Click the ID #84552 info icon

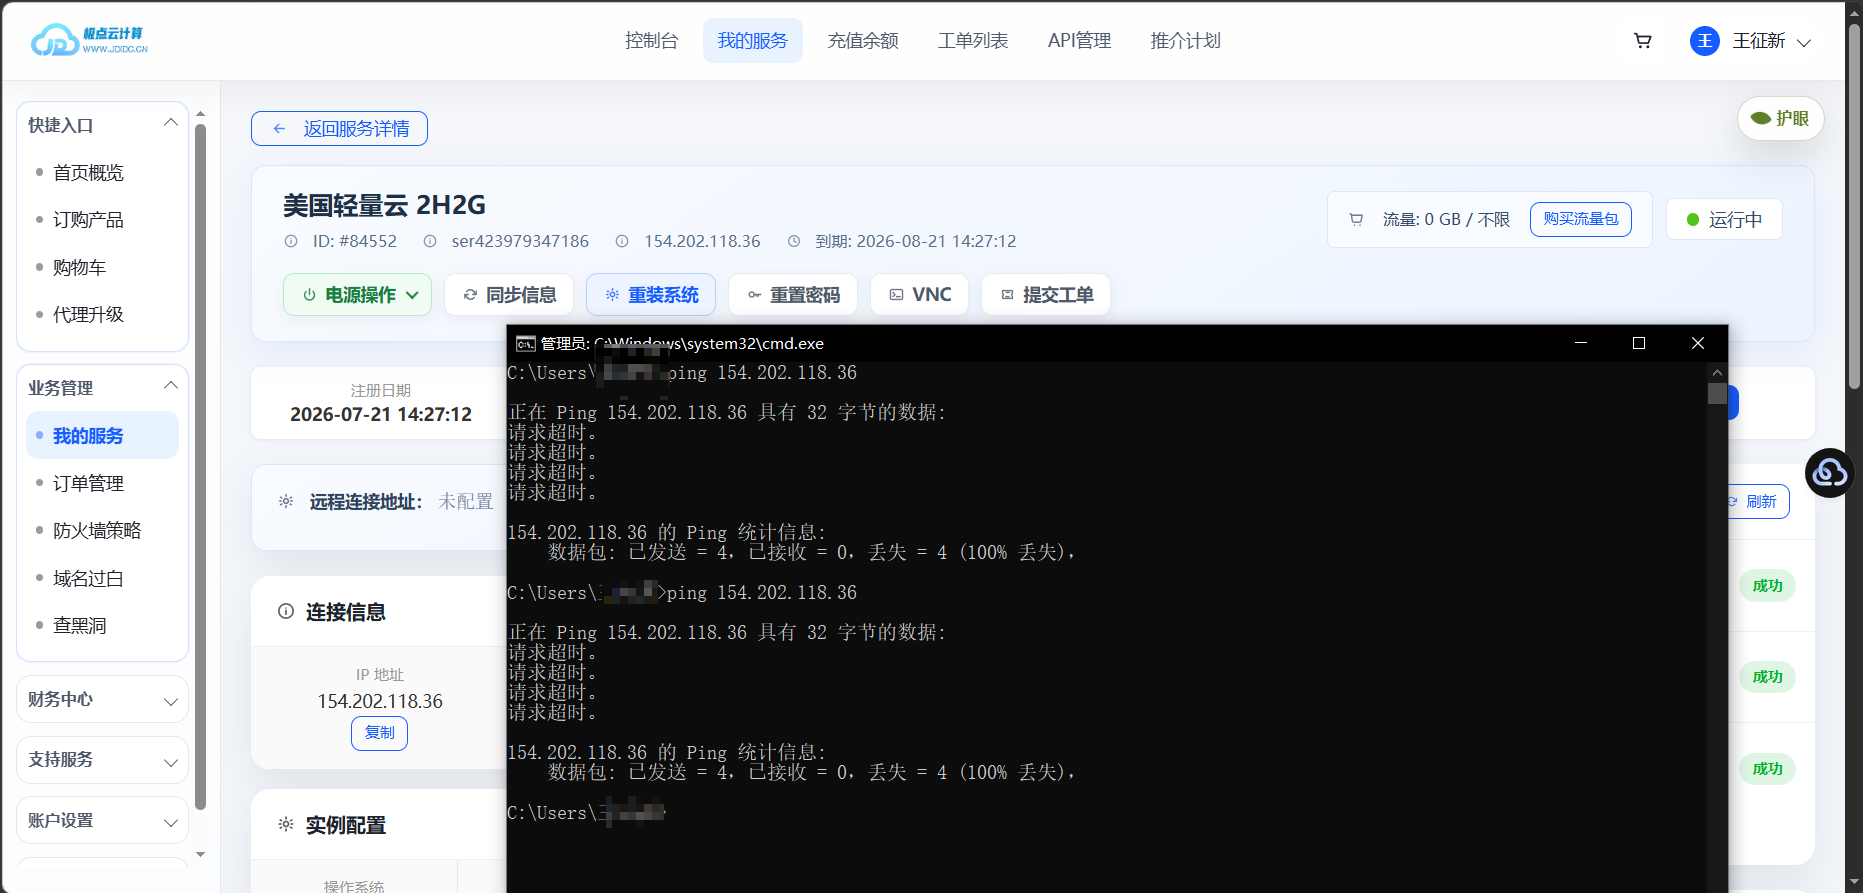coord(291,241)
